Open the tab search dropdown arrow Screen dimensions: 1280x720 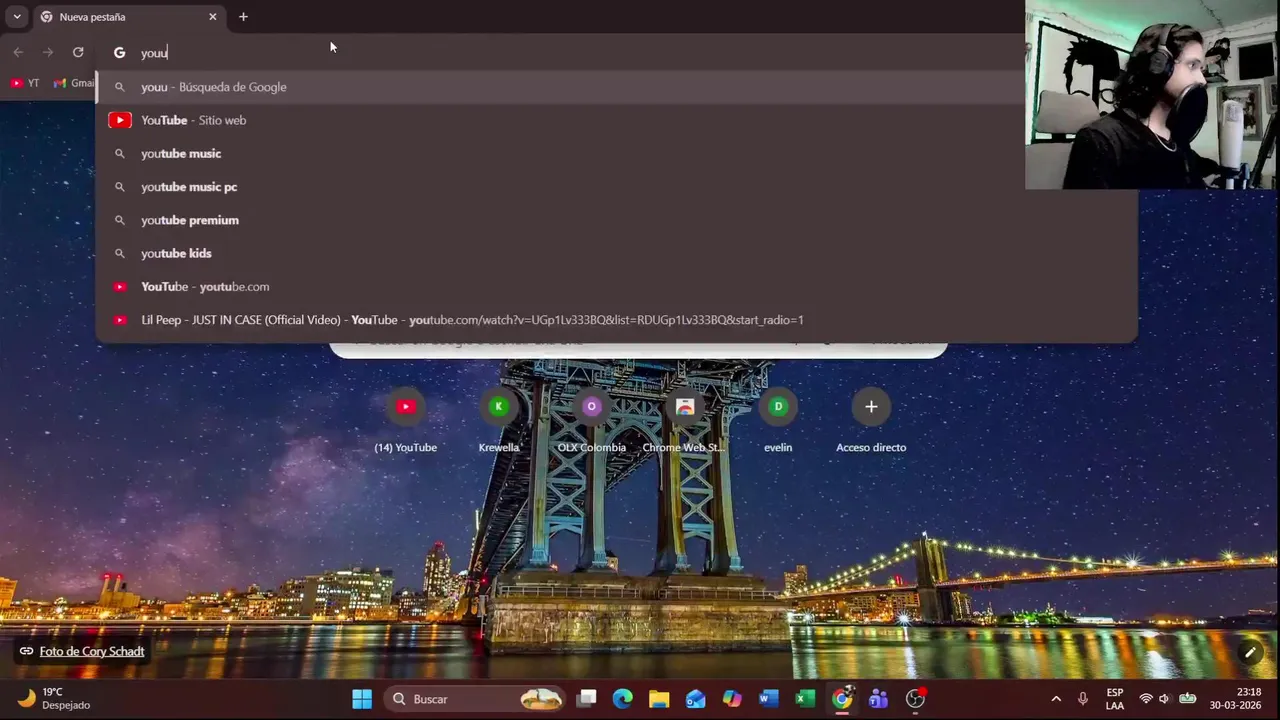pos(16,17)
